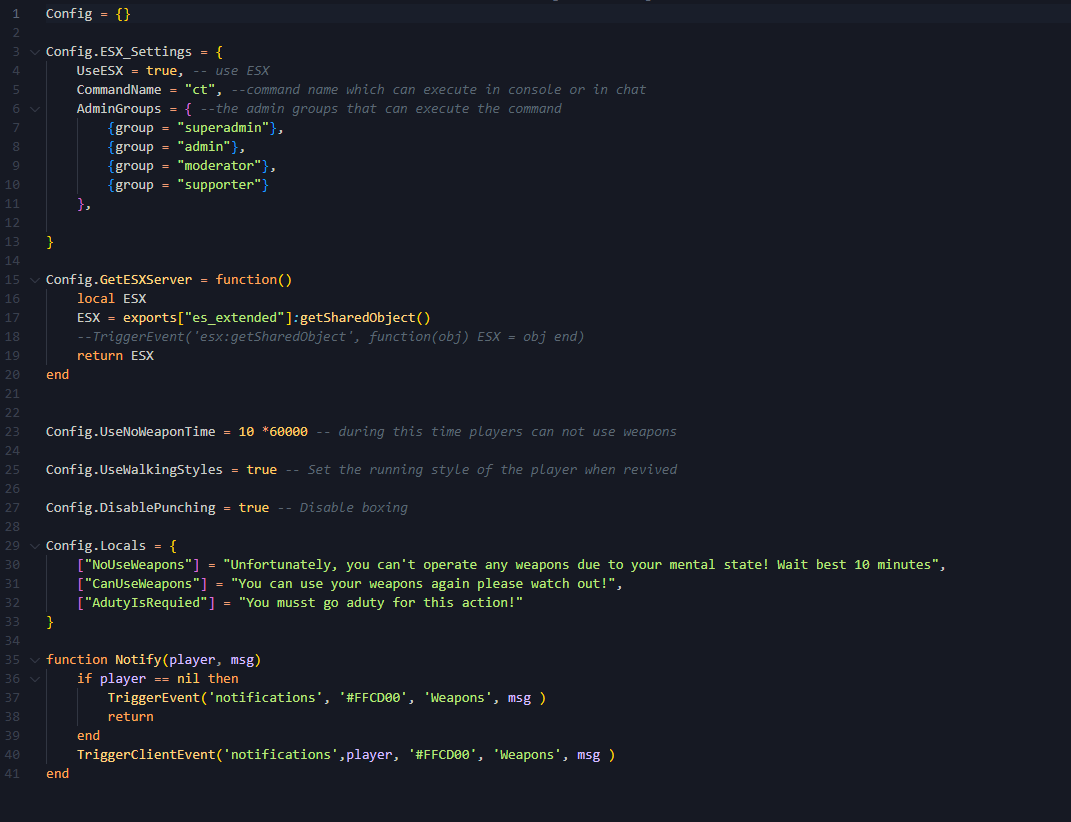Click the 'true' value after UseESX
The width and height of the screenshot is (1071, 822).
coord(161,70)
